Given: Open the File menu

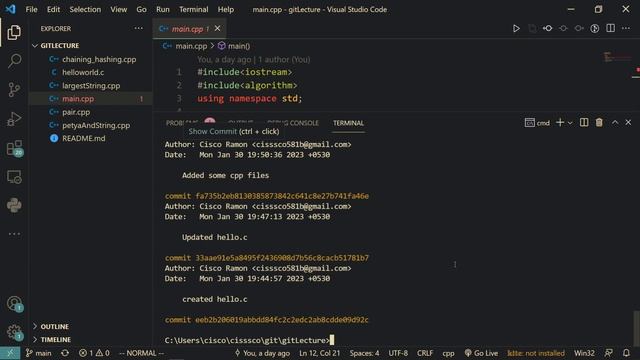Looking at the screenshot, I should [31, 9].
